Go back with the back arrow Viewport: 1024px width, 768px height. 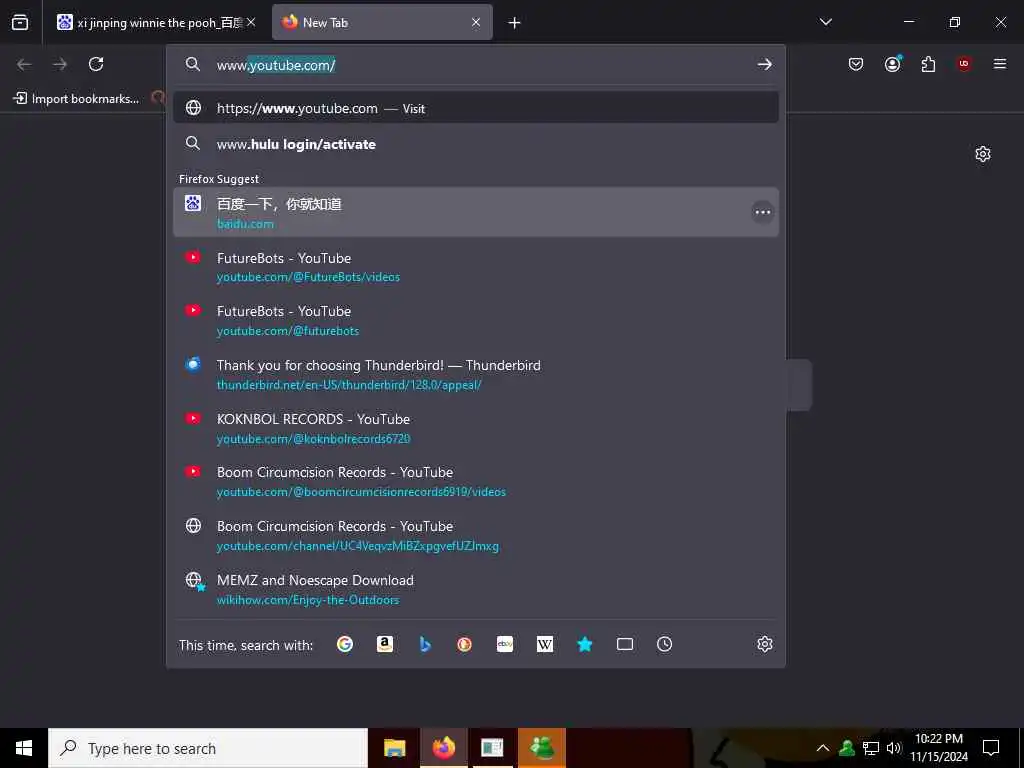[x=24, y=64]
